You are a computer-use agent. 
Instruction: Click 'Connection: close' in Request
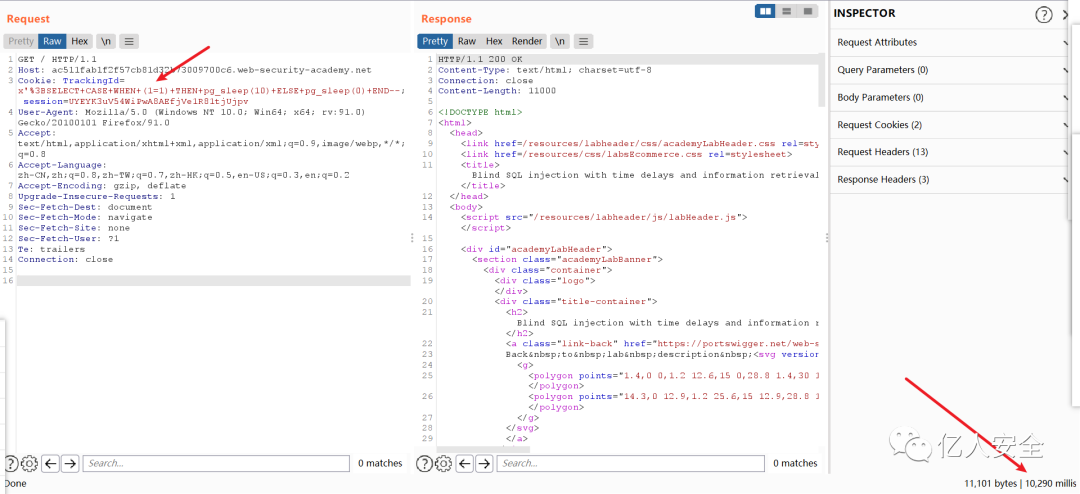pos(65,259)
